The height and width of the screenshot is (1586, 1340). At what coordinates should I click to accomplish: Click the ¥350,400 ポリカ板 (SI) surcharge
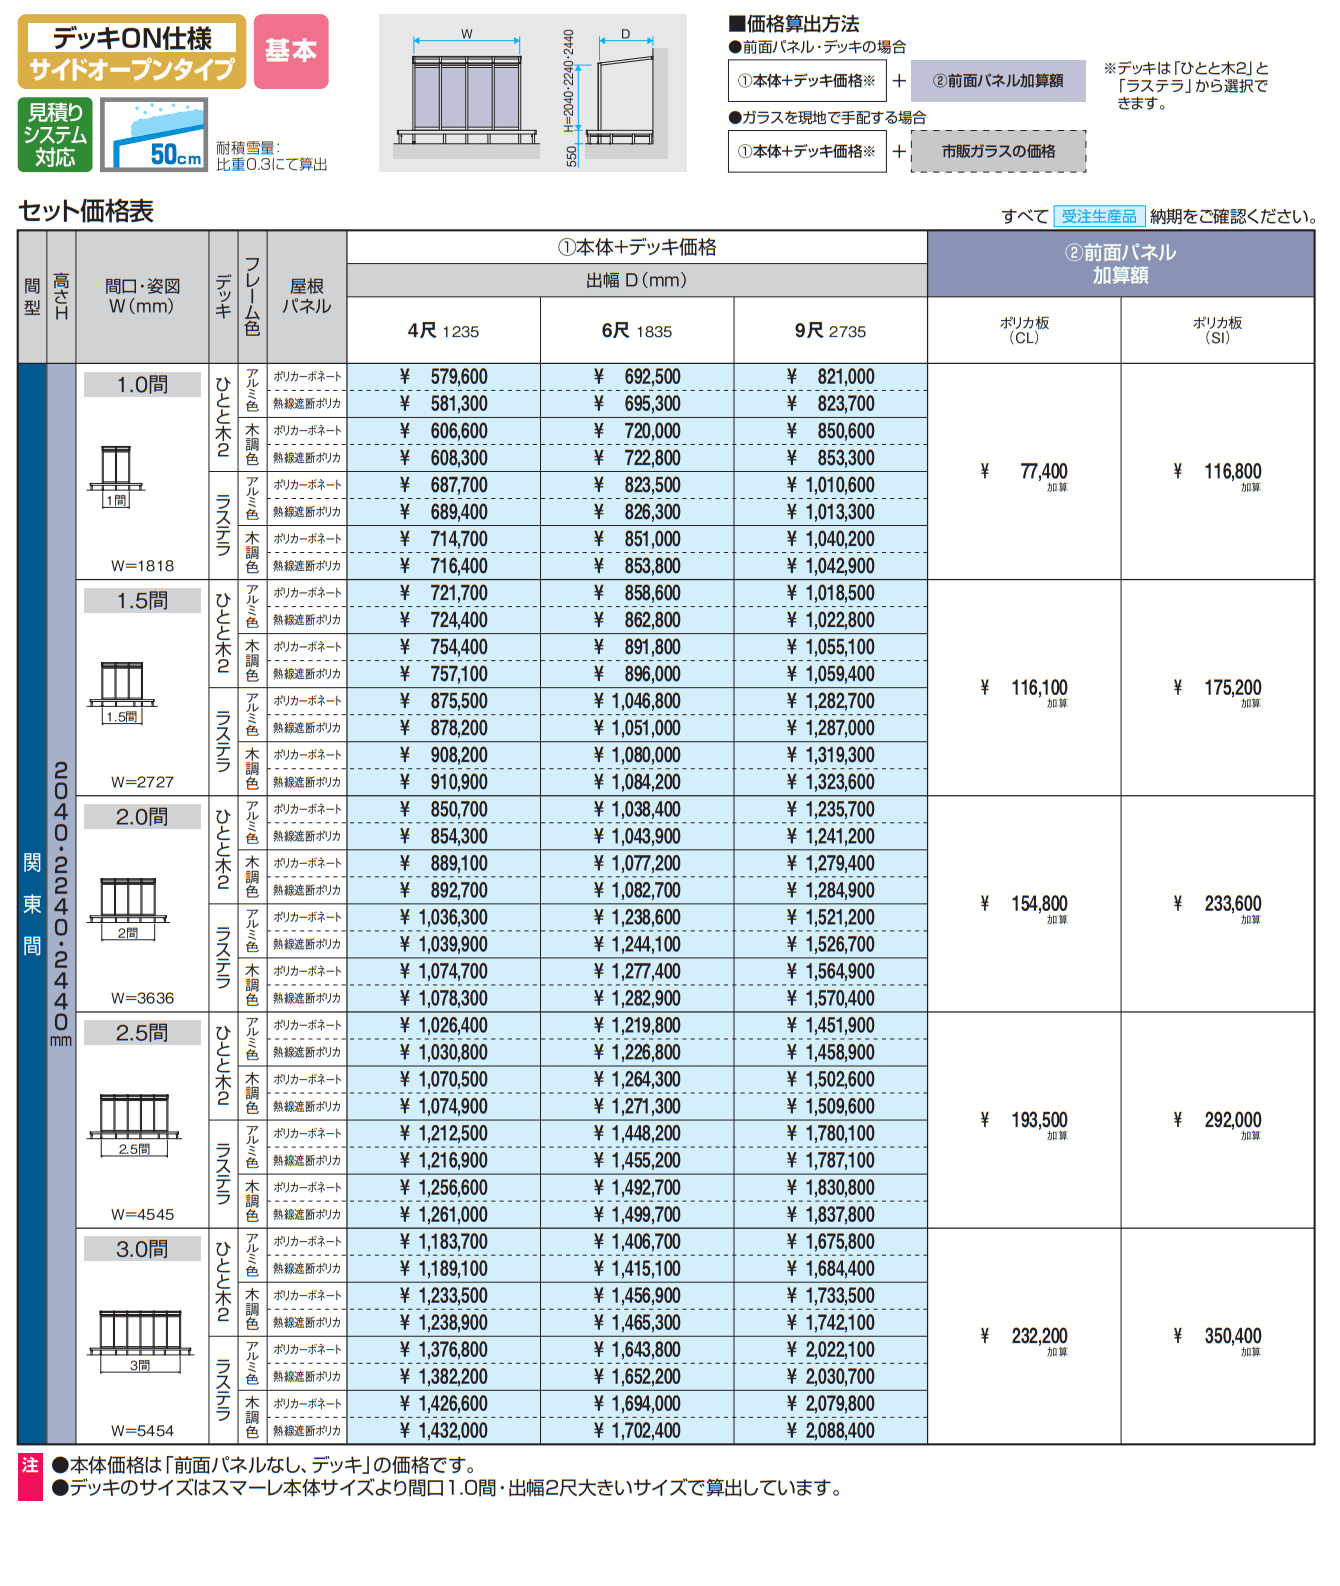click(x=1218, y=1337)
